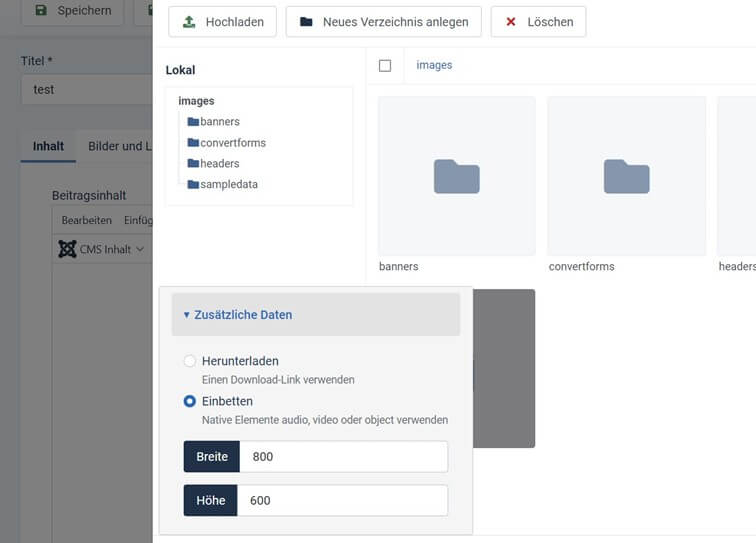Click the folder icon in Neues Verzeichnis button
The image size is (756, 543).
[x=306, y=22]
